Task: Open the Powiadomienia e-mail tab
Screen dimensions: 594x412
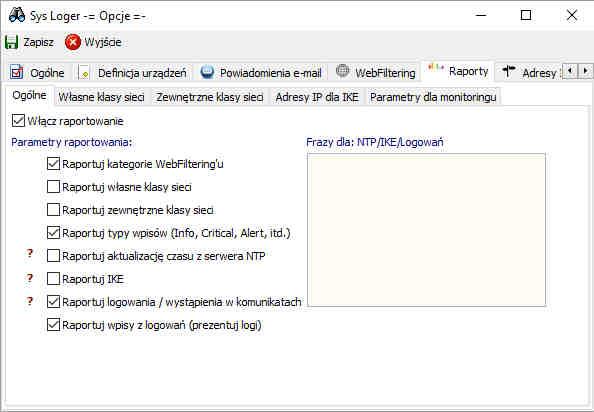Action: tap(261, 72)
